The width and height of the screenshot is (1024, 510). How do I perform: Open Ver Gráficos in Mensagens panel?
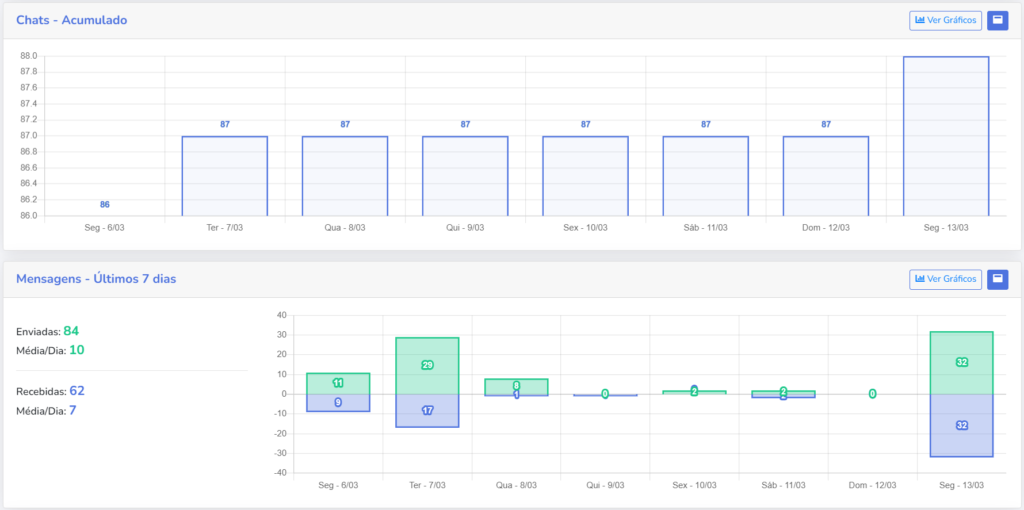pyautogui.click(x=946, y=279)
